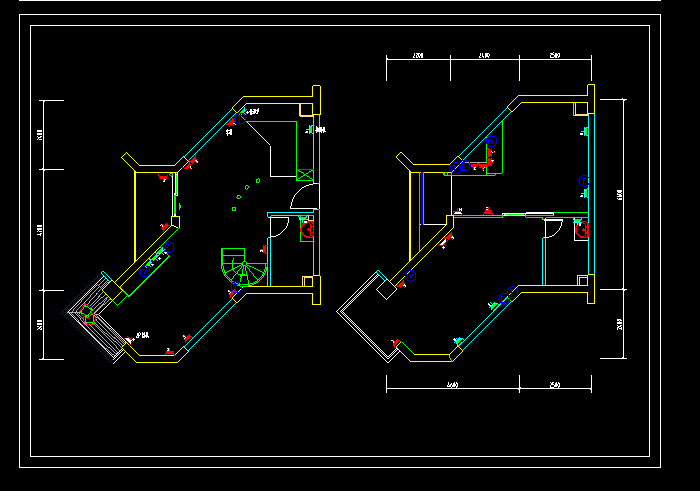This screenshot has width=700, height=491.
Task: Click lower vertical dimension text right of right plan
Action: [620, 323]
